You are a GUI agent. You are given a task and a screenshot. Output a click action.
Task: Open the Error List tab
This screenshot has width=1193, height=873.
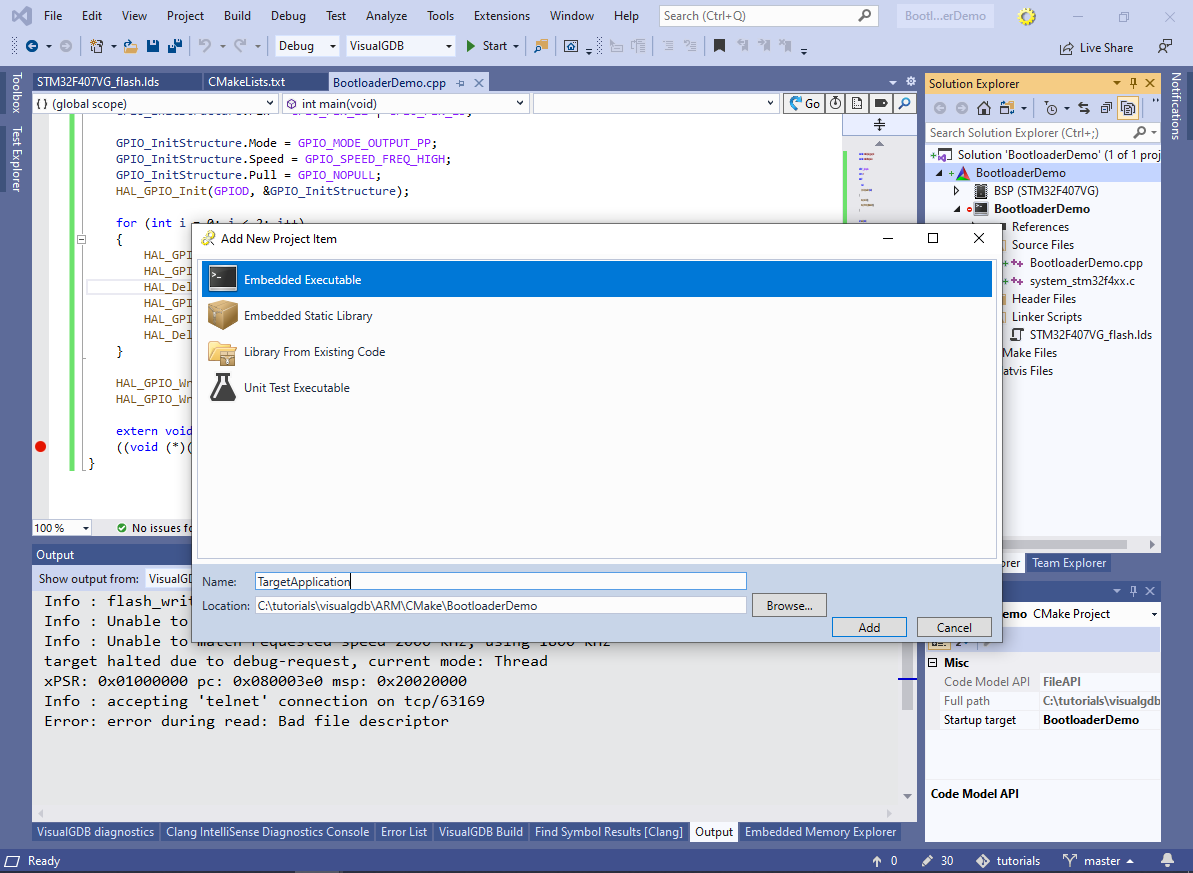pyautogui.click(x=404, y=832)
